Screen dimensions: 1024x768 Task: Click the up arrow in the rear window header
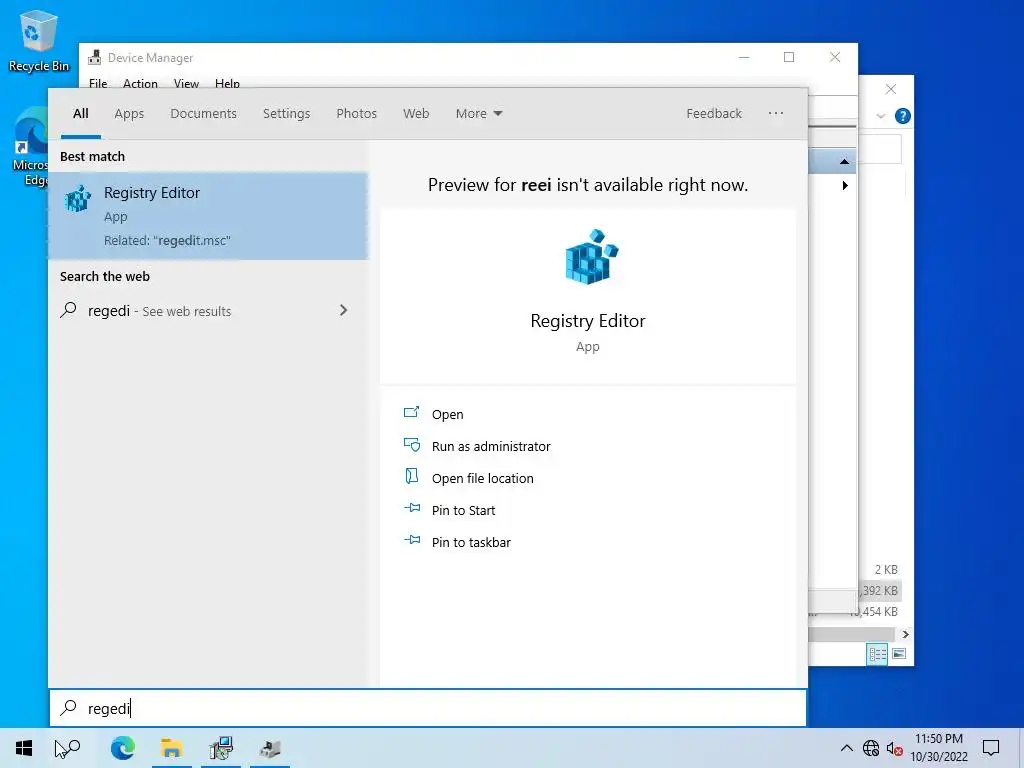tap(844, 161)
